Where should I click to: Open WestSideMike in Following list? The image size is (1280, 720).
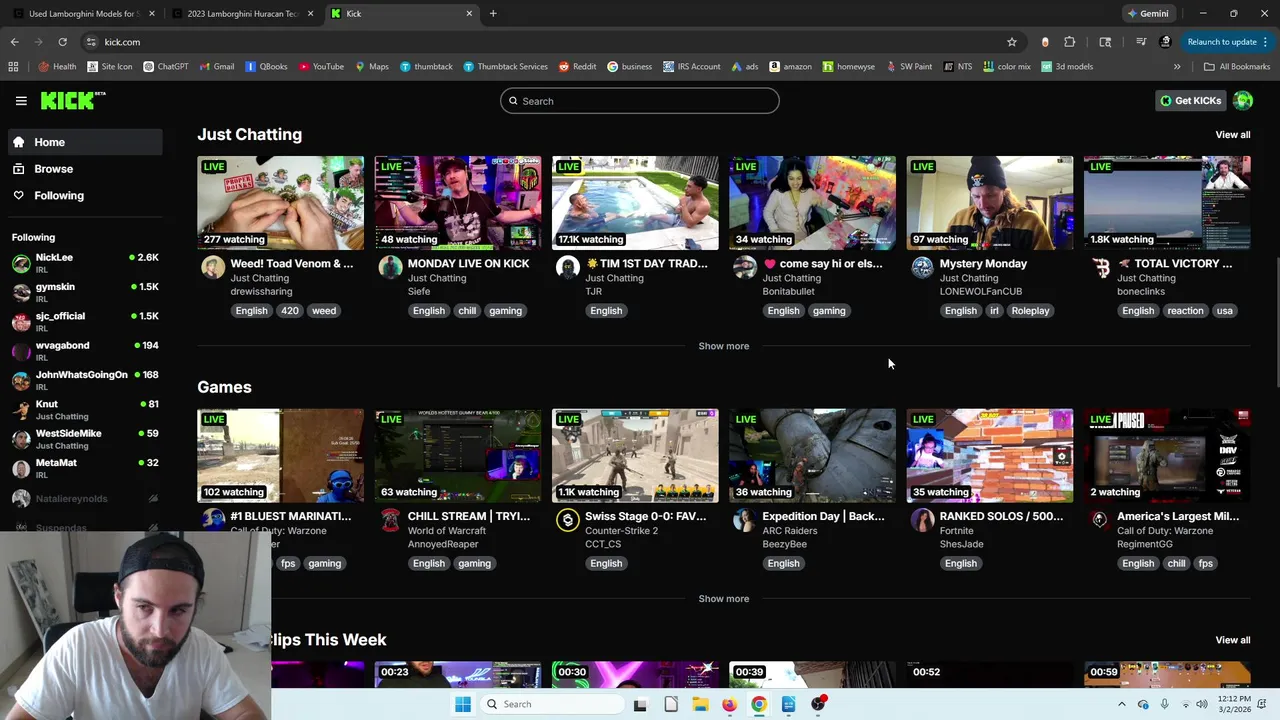click(85, 439)
